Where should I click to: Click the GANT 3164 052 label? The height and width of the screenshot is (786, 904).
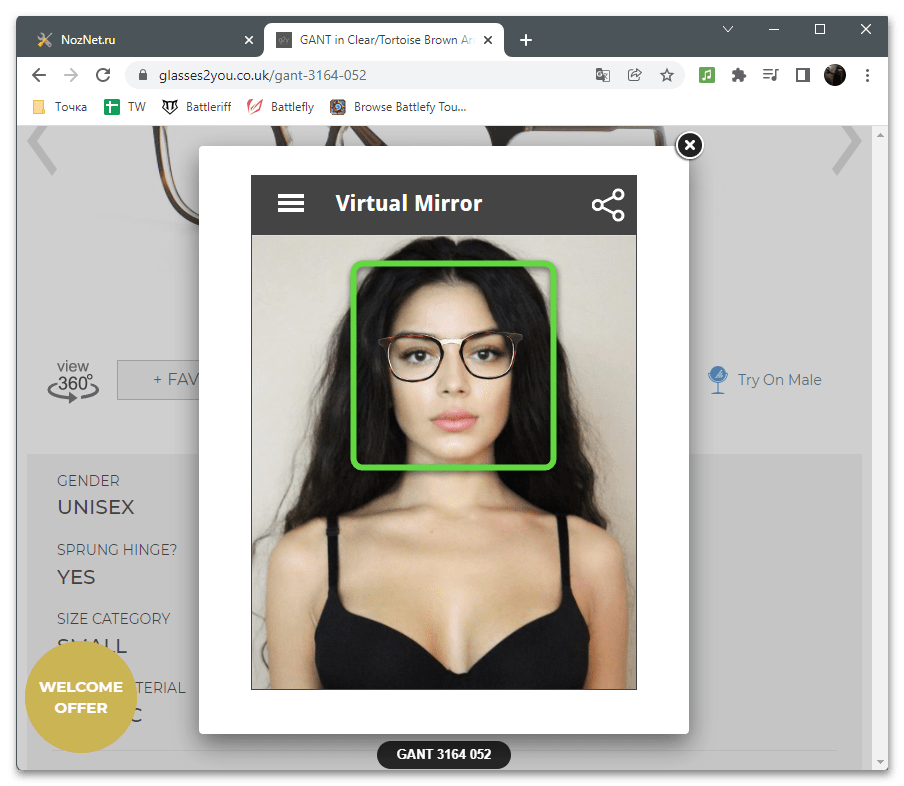click(443, 754)
